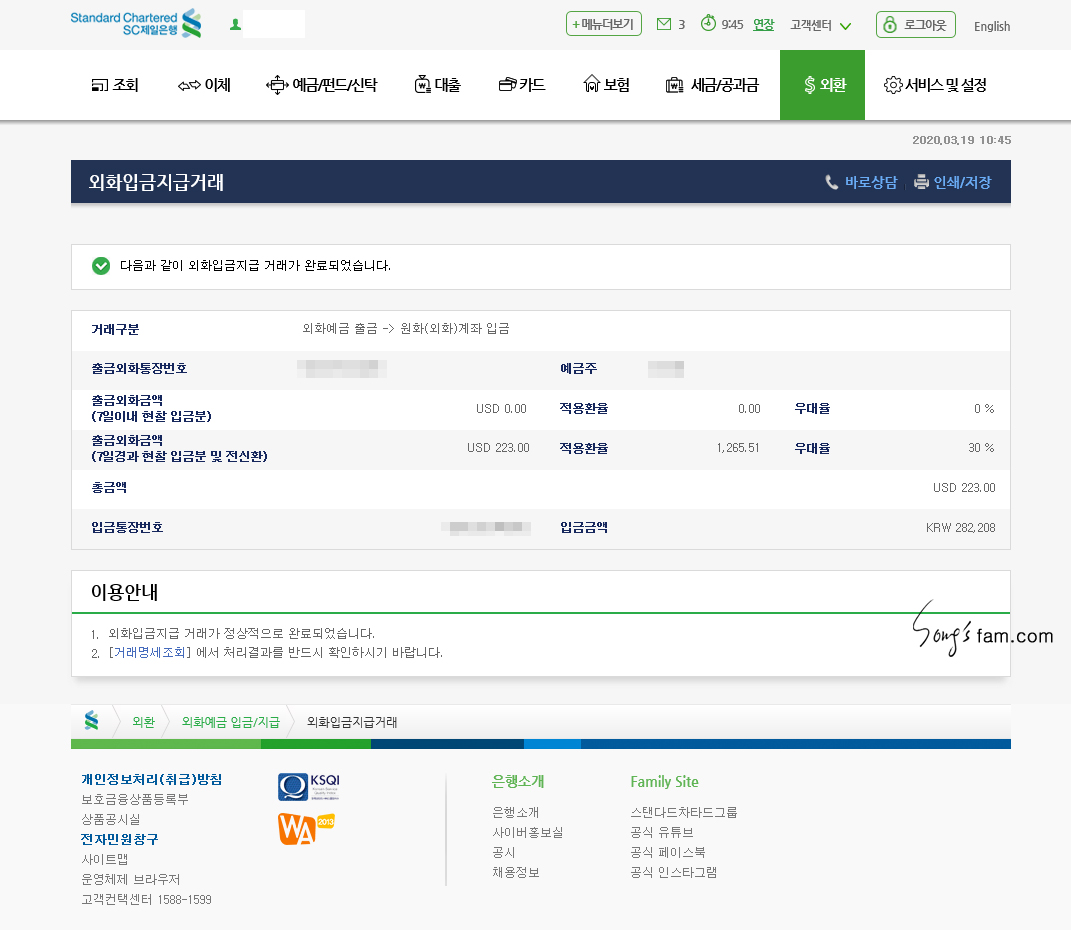Open the 거래명세조회 link
Viewport: 1071px width, 930px height.
pyautogui.click(x=150, y=653)
